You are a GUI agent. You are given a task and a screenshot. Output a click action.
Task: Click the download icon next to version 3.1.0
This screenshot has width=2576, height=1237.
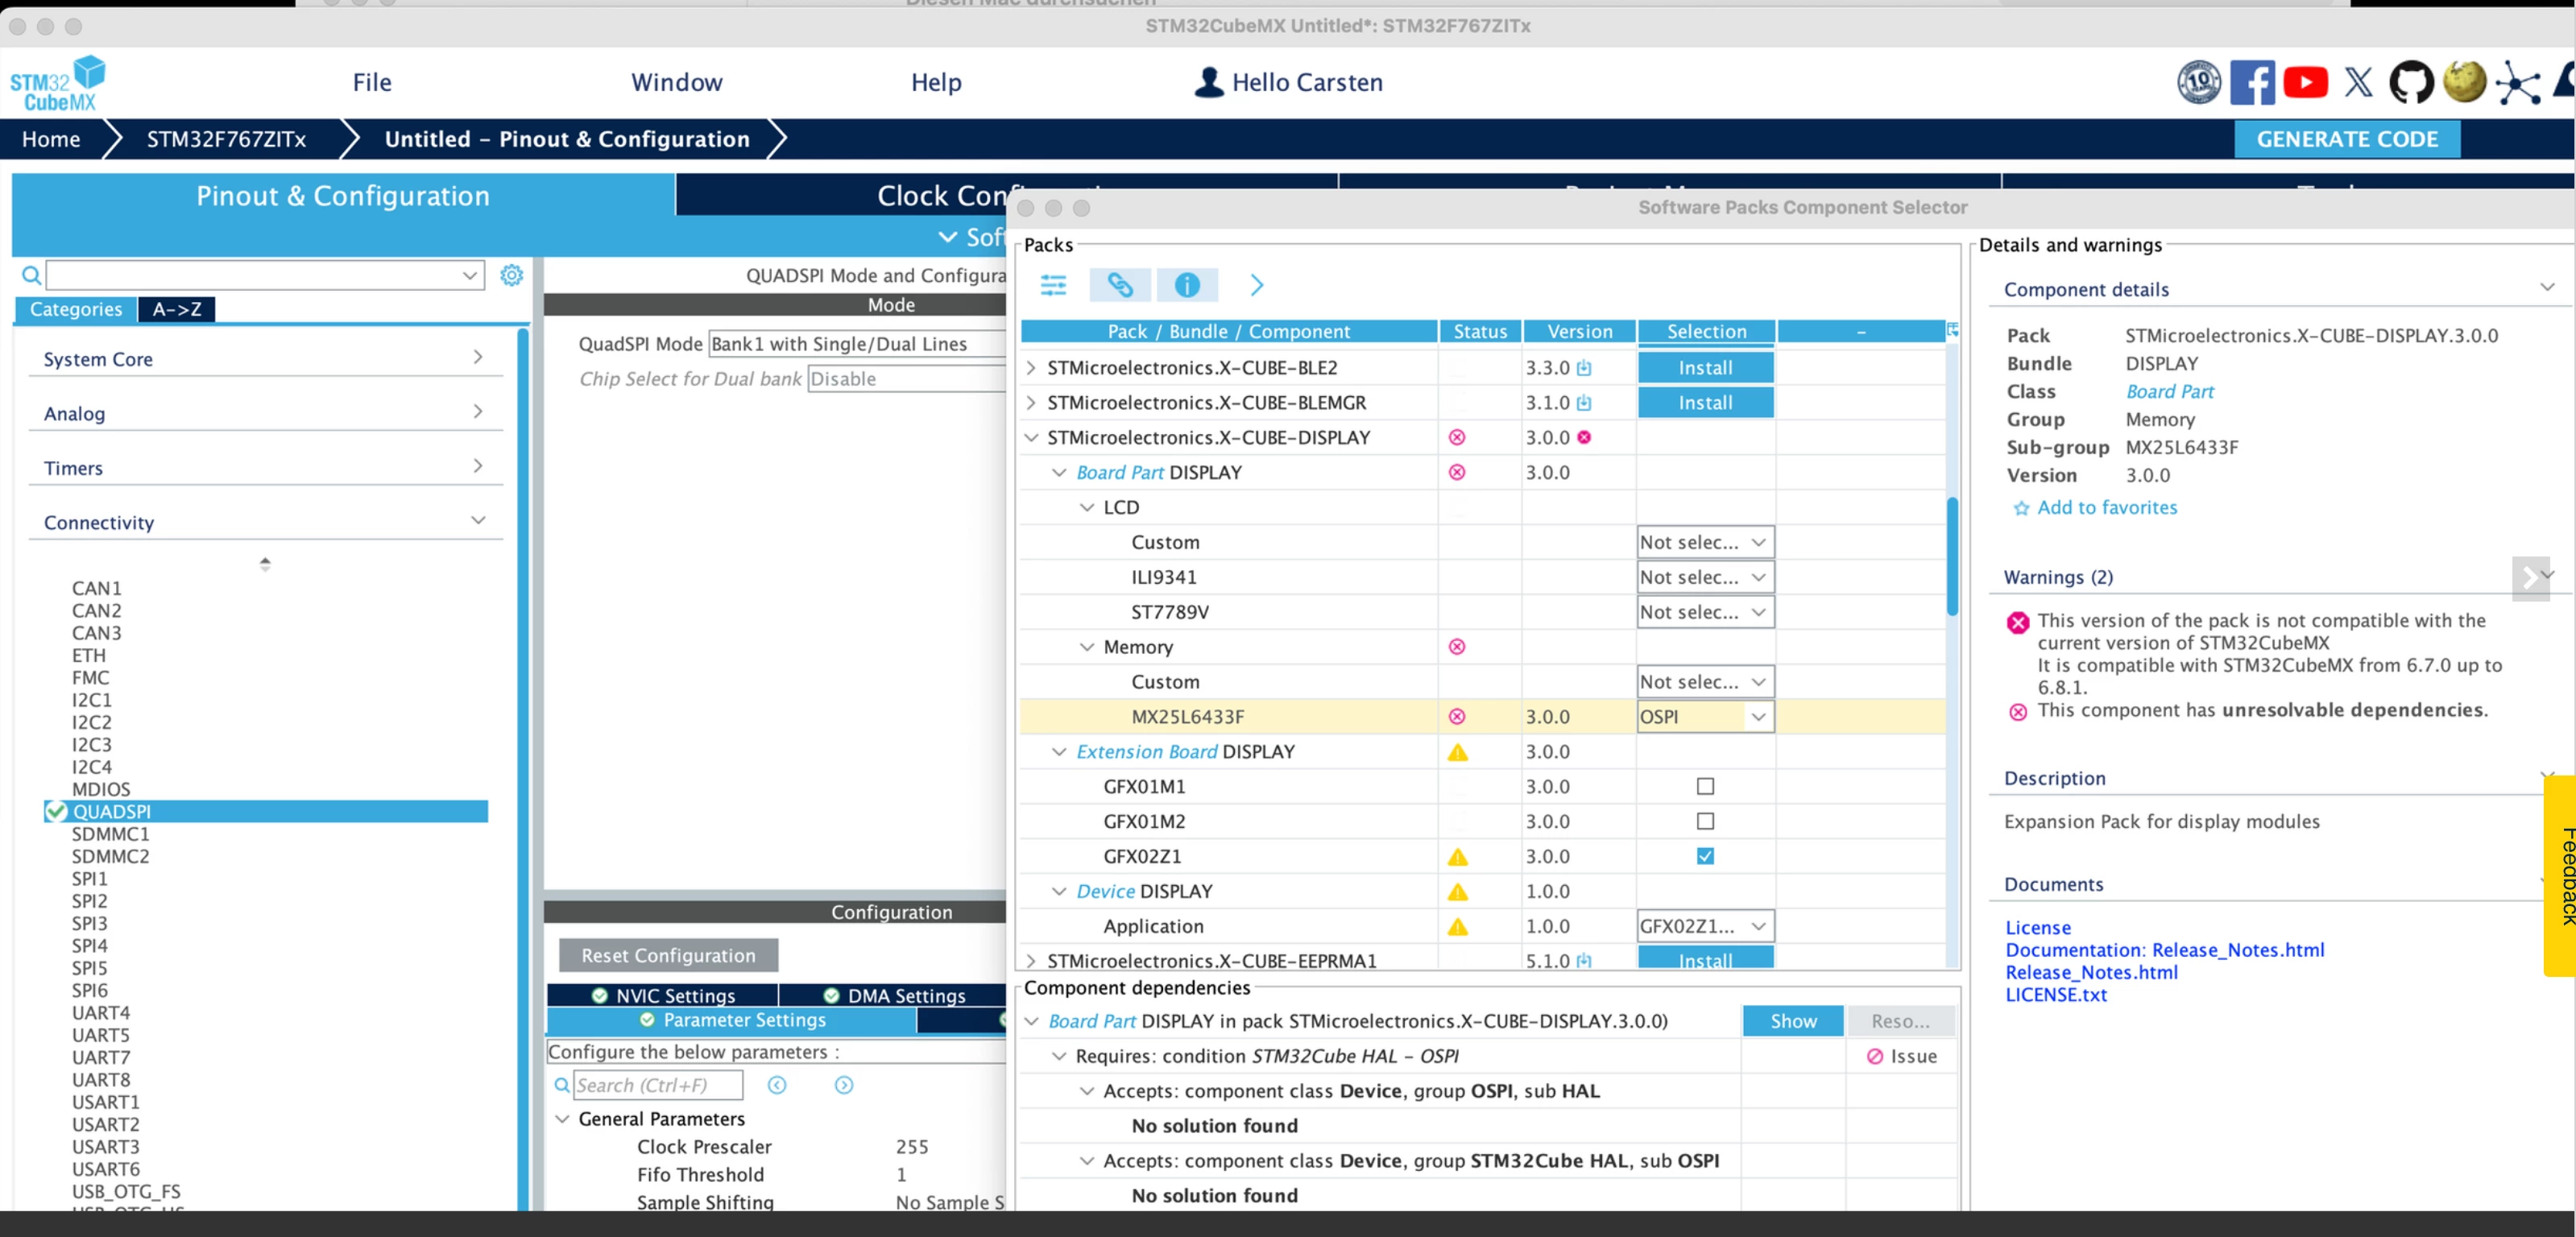pyautogui.click(x=1583, y=403)
